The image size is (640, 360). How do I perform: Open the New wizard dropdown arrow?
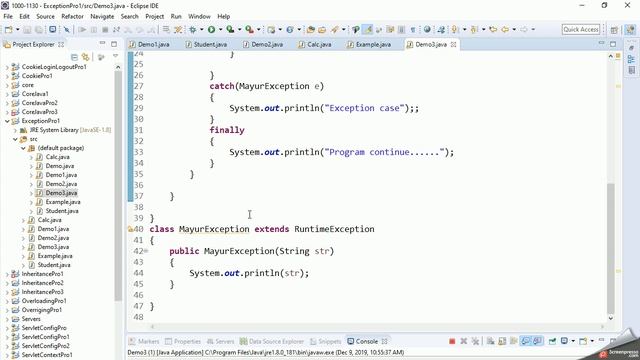point(18,29)
